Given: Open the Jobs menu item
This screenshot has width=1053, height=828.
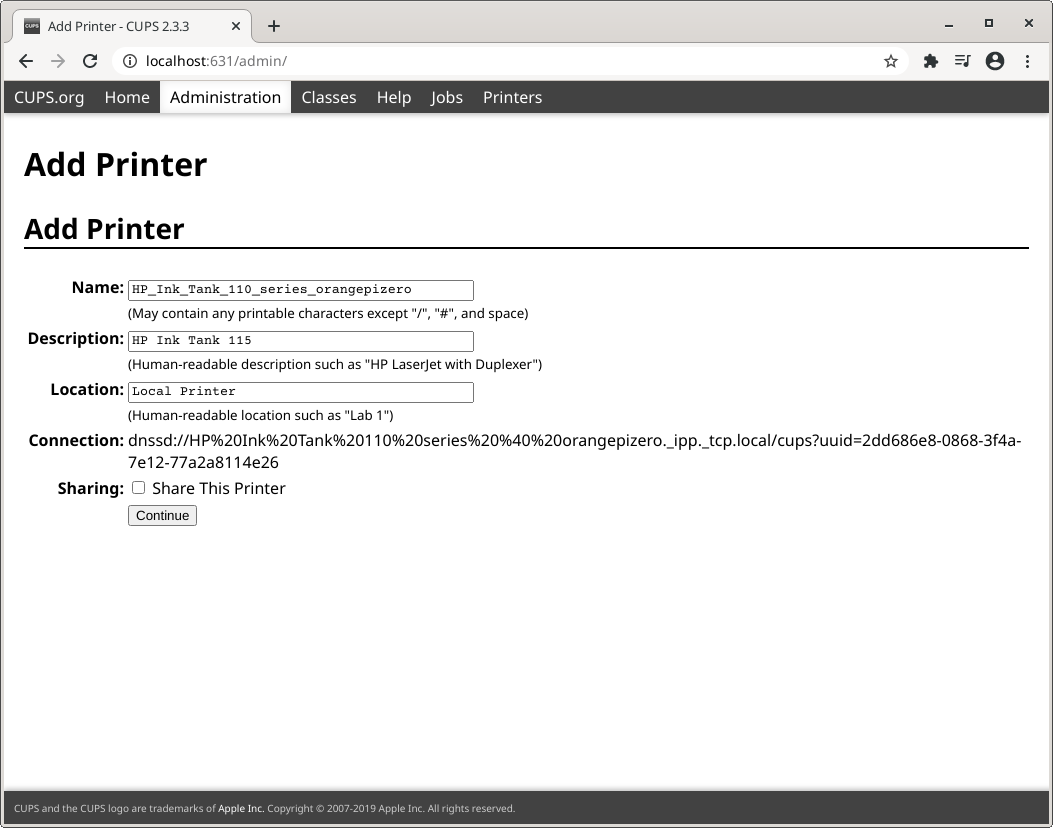Looking at the screenshot, I should [446, 97].
